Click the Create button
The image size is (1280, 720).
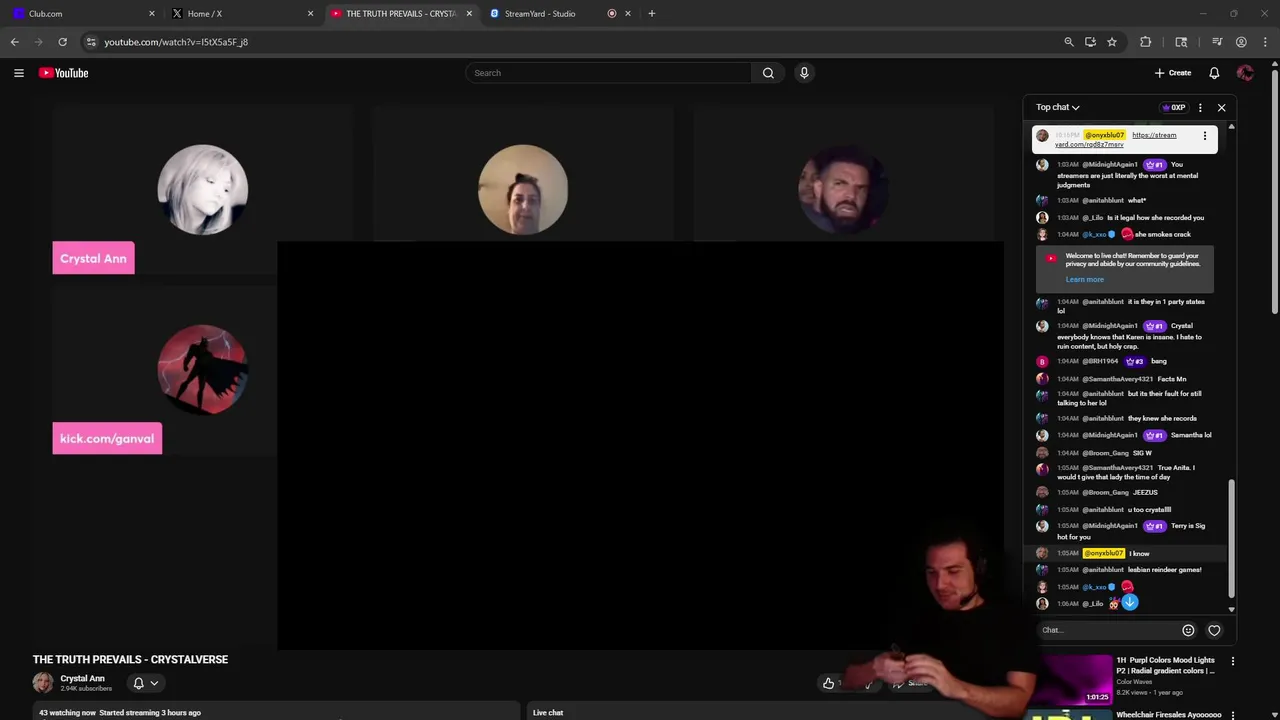[x=1173, y=73]
